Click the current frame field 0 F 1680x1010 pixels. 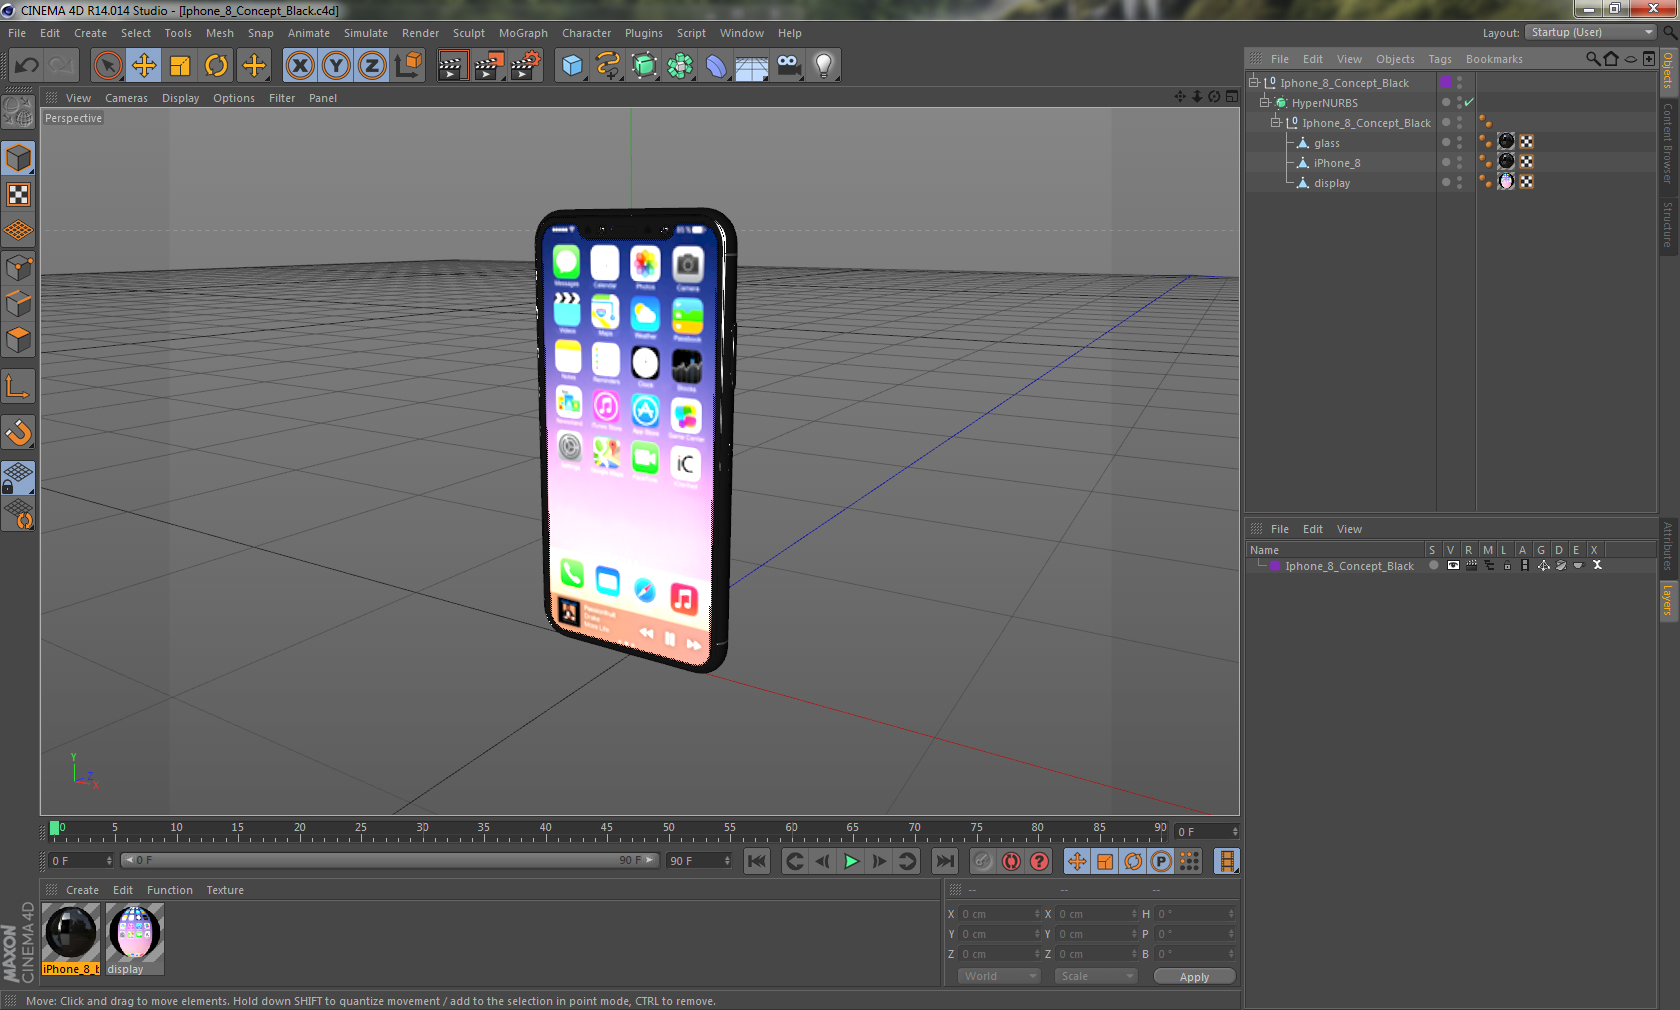82,860
